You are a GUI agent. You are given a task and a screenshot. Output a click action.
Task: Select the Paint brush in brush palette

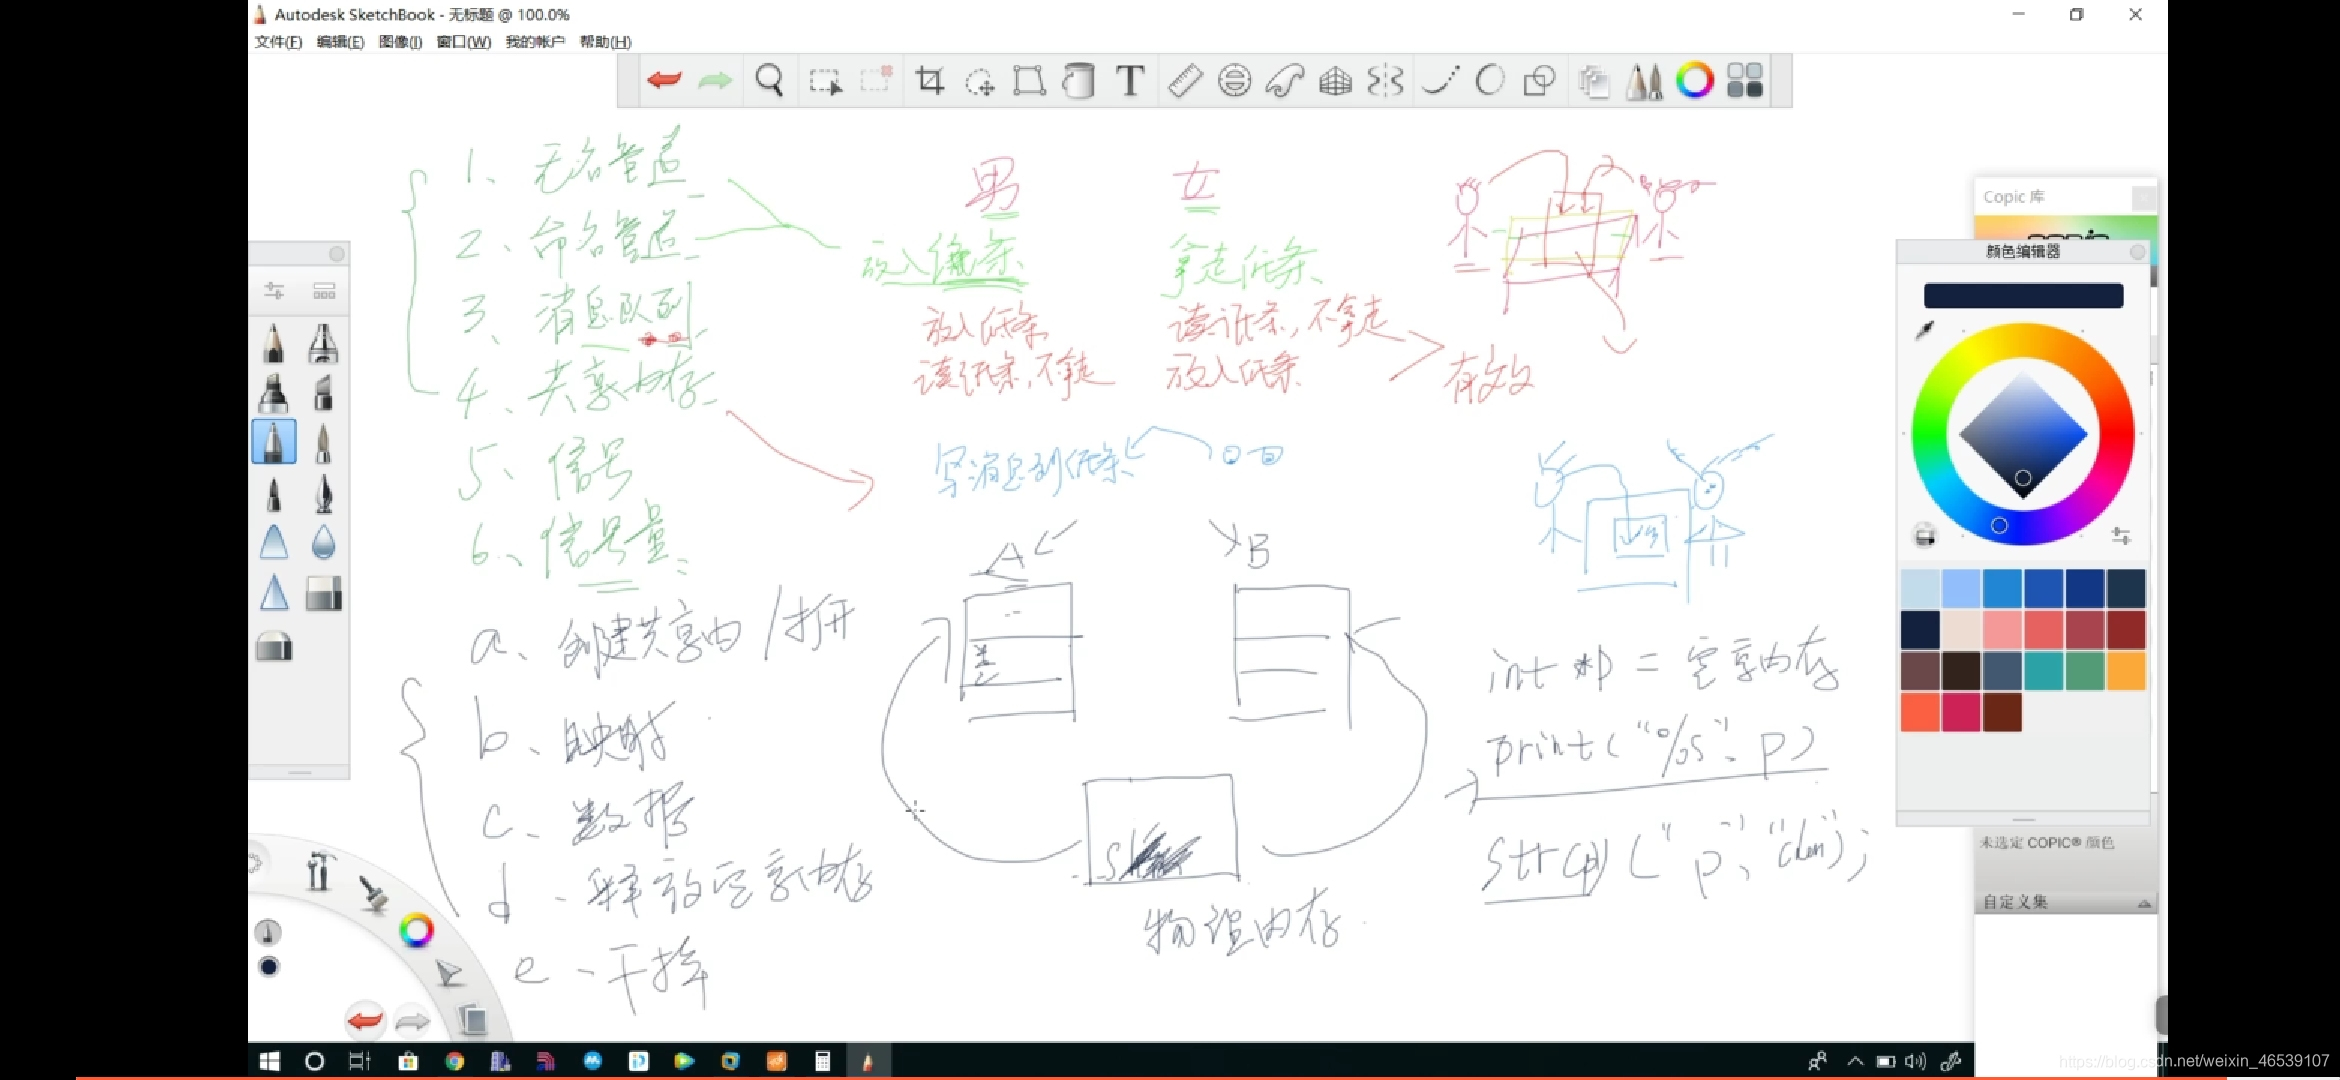(x=323, y=443)
